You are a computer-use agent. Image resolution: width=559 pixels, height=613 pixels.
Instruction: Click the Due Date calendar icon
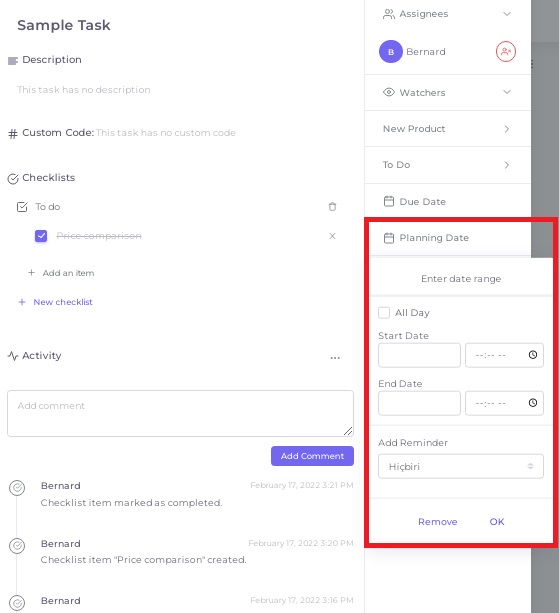(389, 201)
